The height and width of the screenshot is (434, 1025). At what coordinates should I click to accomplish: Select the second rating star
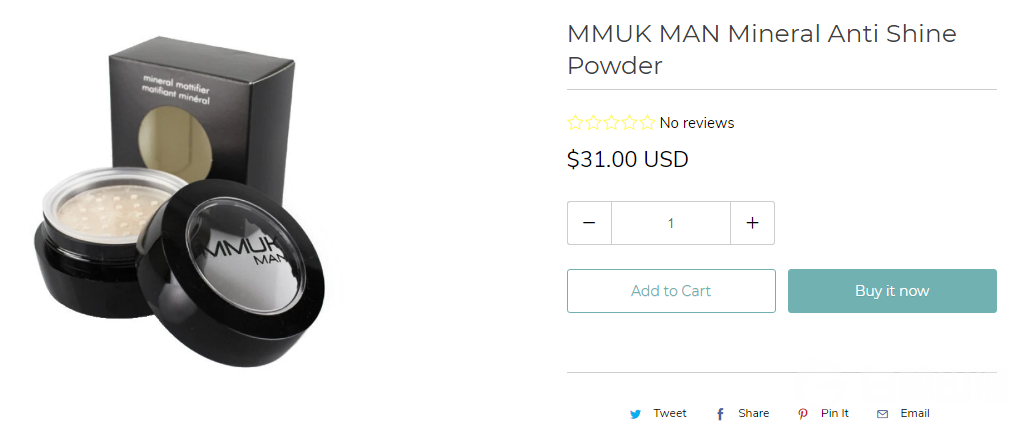pyautogui.click(x=593, y=123)
